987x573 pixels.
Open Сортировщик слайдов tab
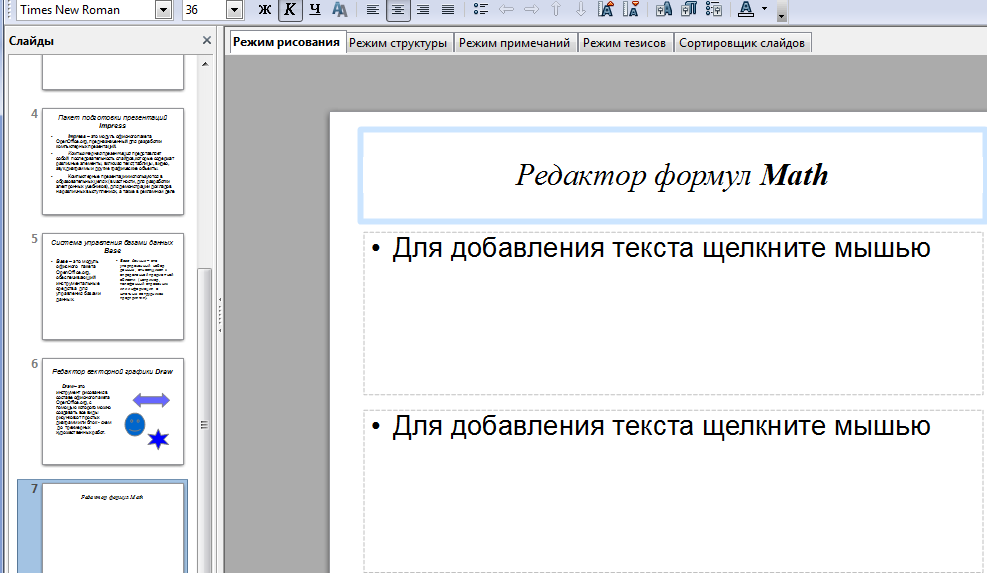tap(742, 43)
